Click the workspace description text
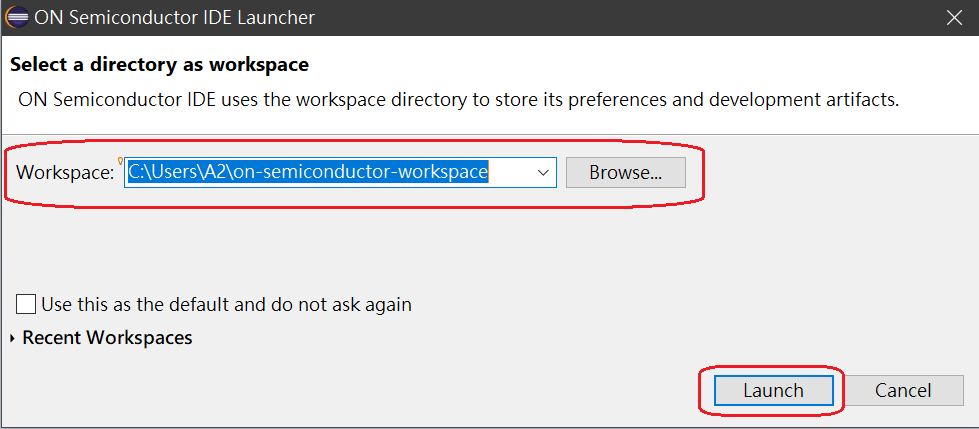The width and height of the screenshot is (979, 429). click(x=459, y=100)
